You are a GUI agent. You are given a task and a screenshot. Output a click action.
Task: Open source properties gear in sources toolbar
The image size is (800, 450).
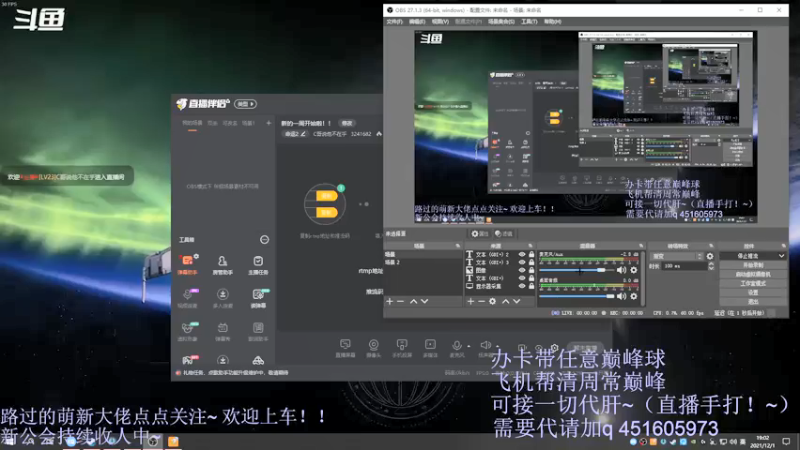click(492, 302)
